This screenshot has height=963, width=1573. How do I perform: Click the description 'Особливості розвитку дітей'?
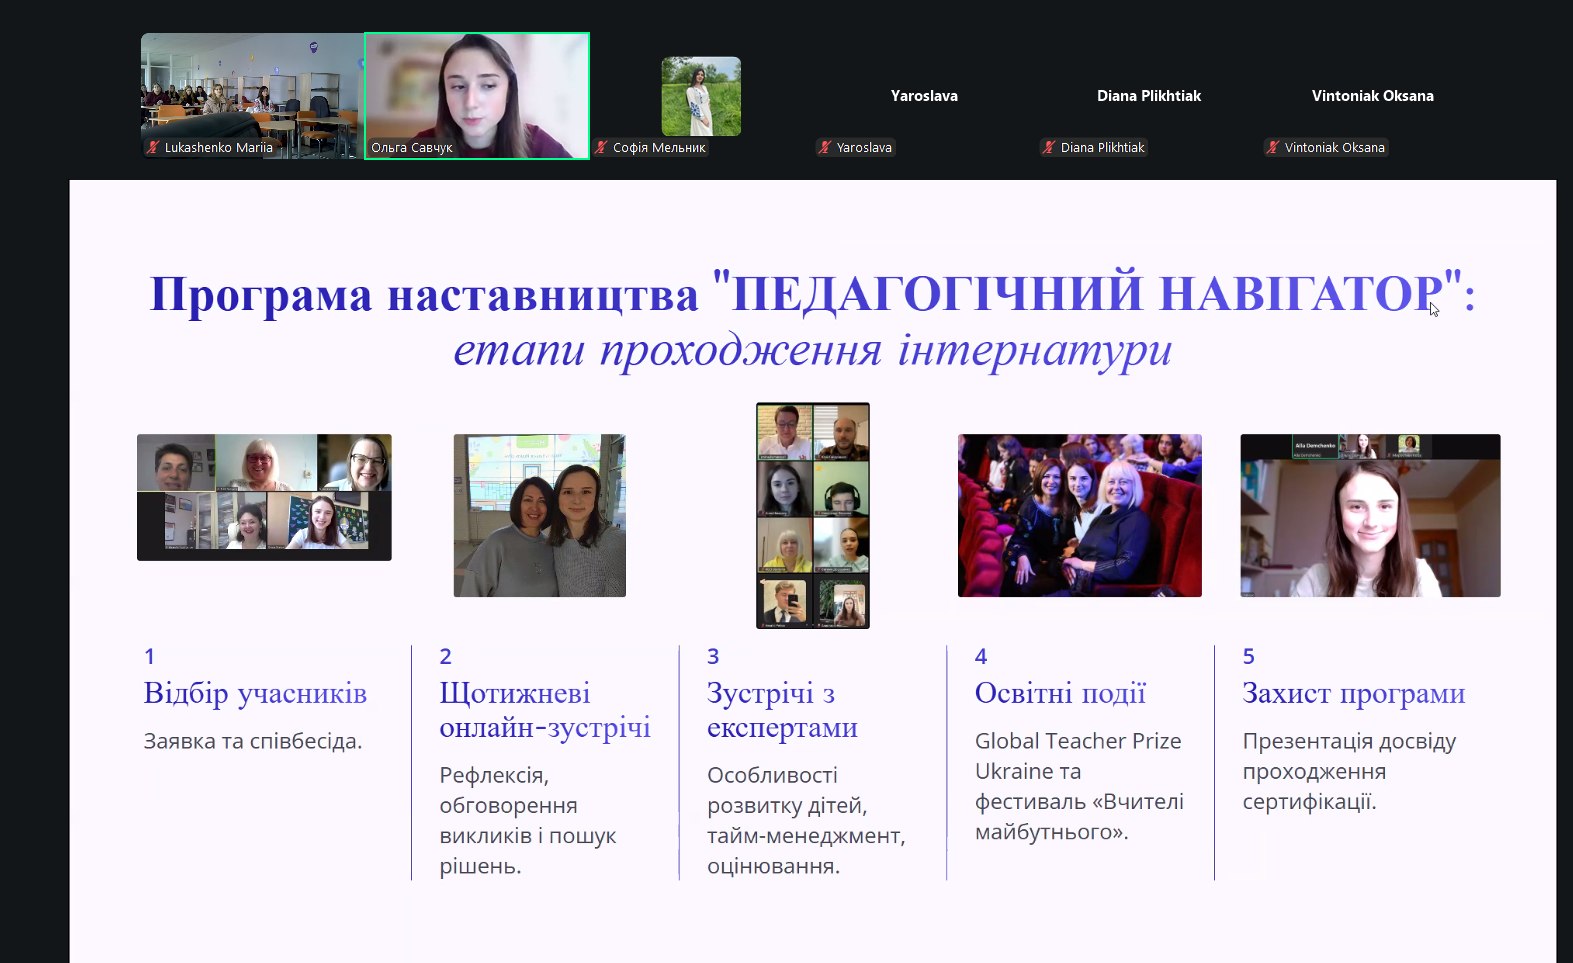tap(806, 821)
